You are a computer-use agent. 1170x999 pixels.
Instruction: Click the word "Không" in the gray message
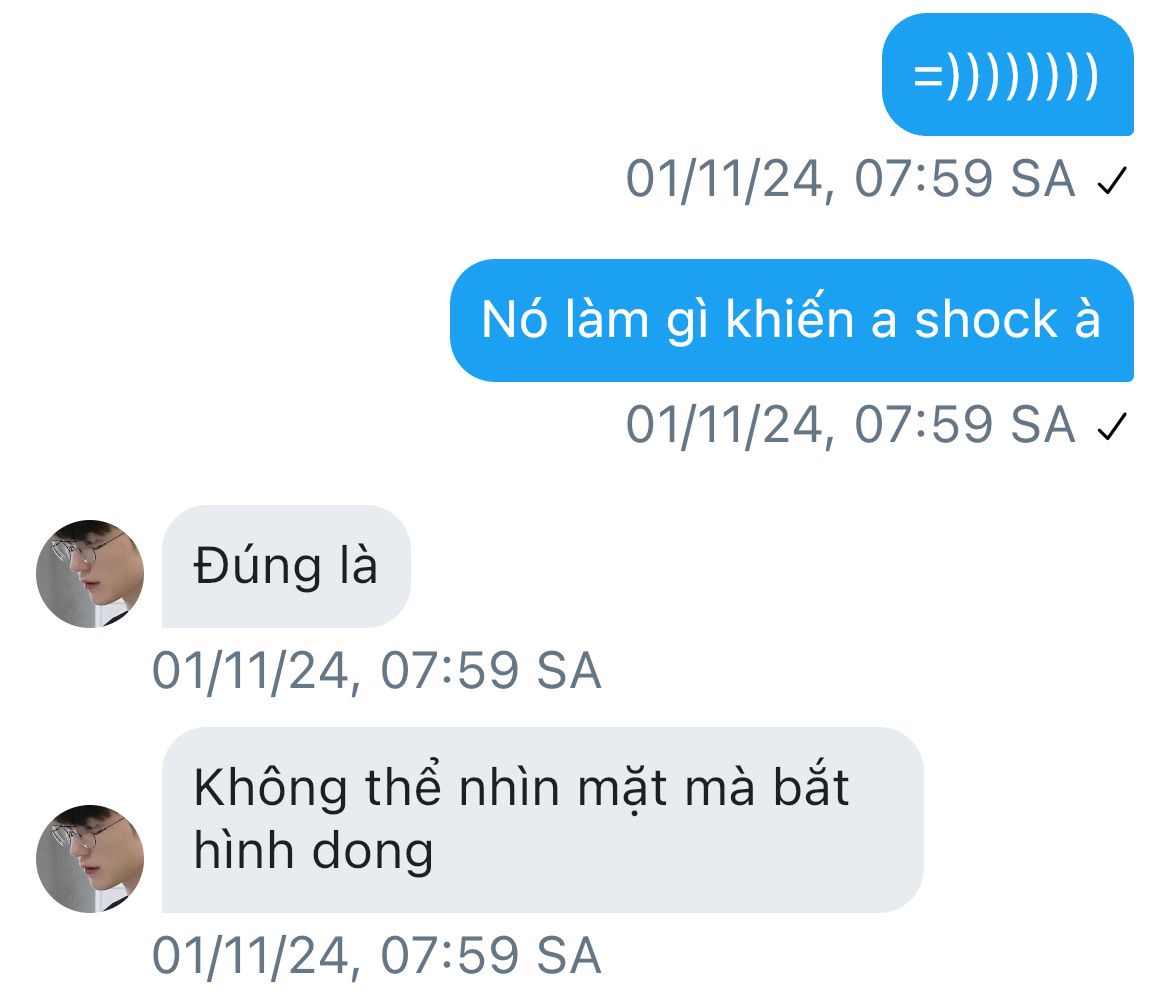pyautogui.click(x=271, y=788)
